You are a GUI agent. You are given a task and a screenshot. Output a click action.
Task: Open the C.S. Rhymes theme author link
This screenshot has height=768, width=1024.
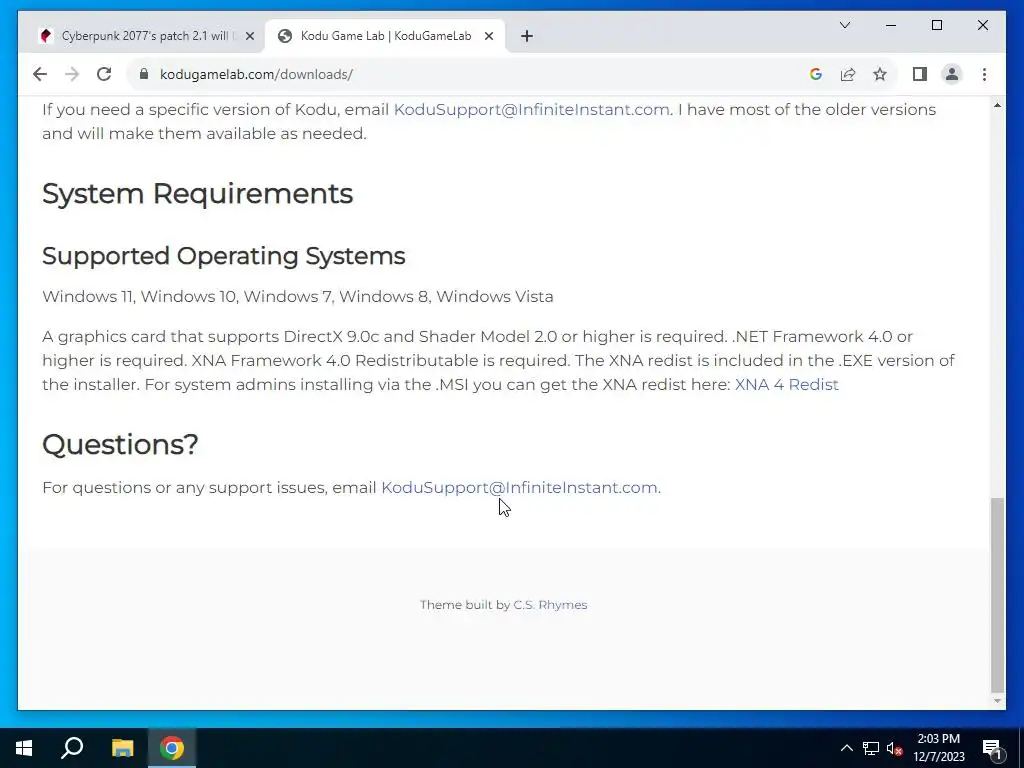click(550, 605)
